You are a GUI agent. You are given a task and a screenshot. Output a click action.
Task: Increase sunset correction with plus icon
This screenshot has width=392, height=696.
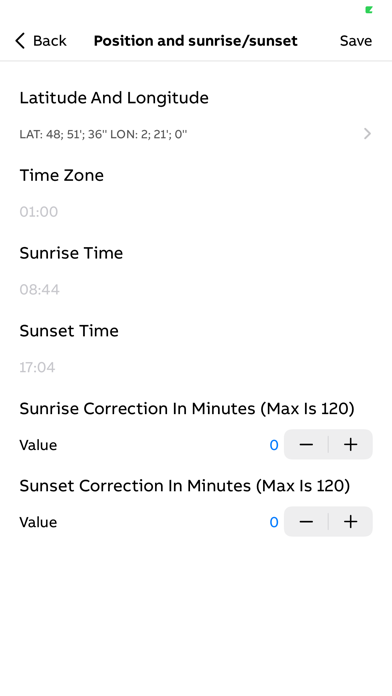tap(351, 522)
